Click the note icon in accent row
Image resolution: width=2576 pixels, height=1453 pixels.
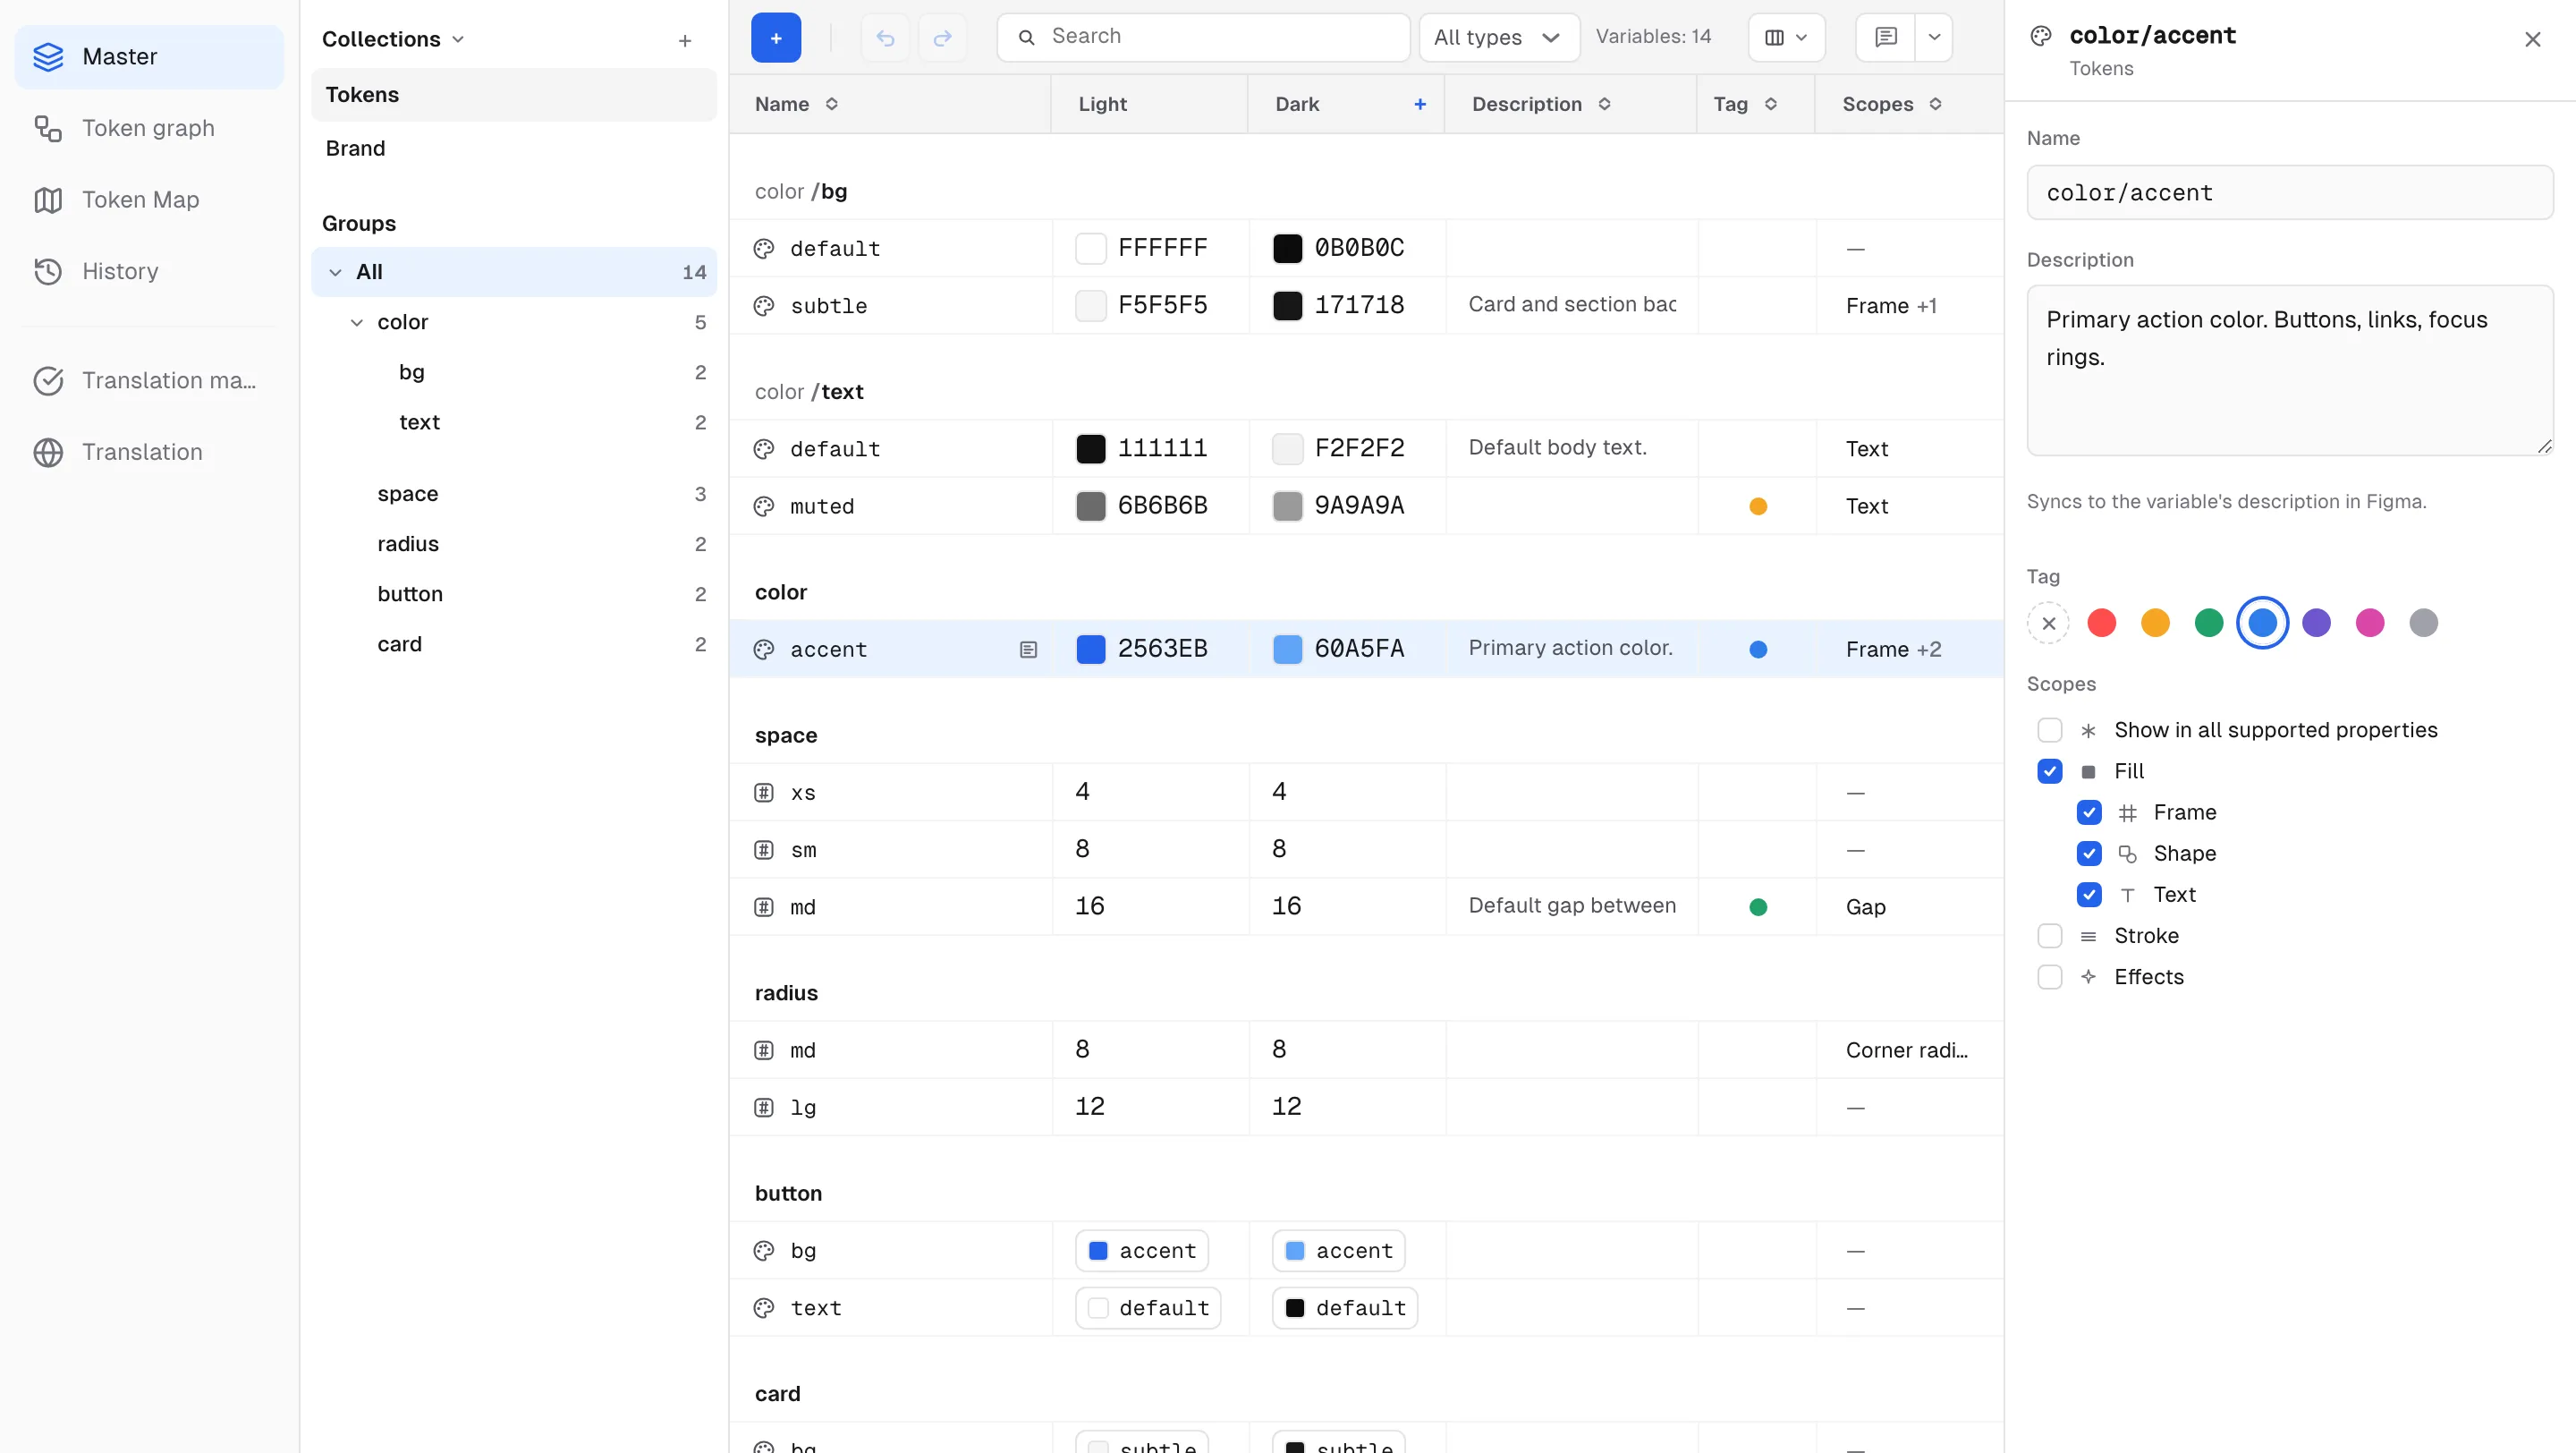click(1028, 650)
